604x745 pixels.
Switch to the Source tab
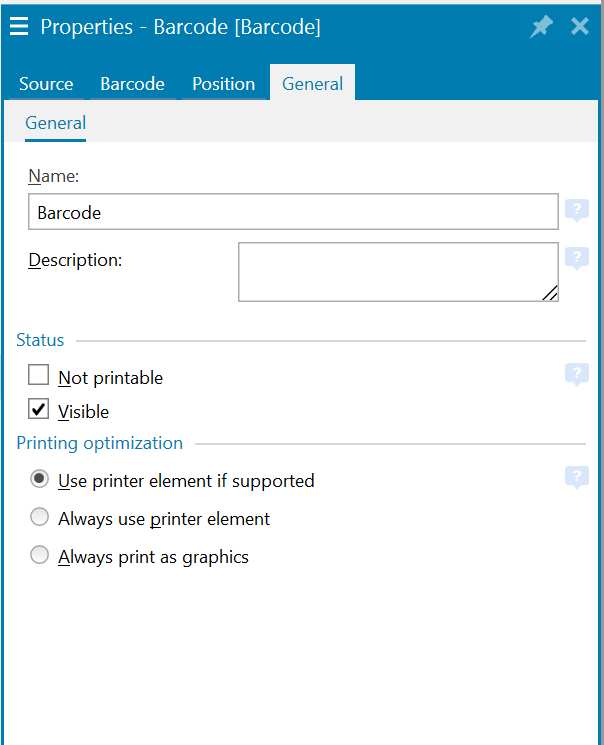(46, 84)
